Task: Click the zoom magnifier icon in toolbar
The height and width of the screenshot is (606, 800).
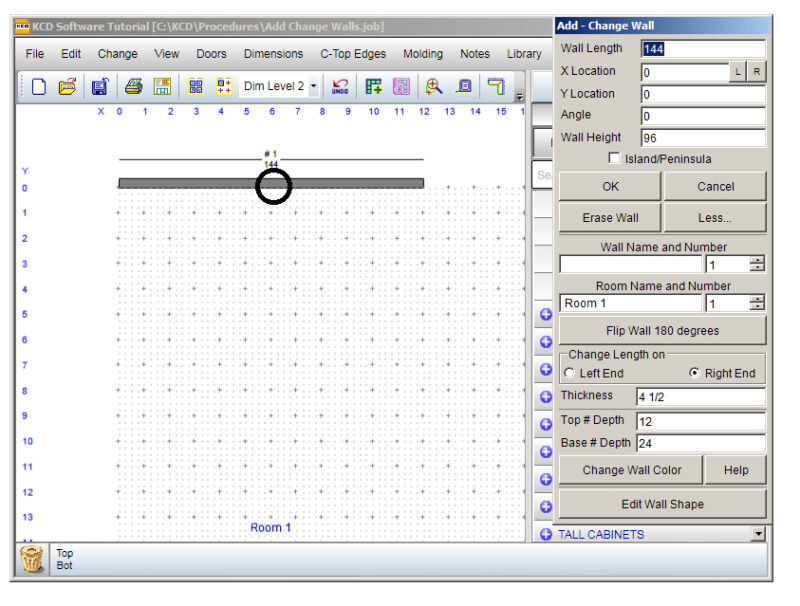Action: point(434,87)
